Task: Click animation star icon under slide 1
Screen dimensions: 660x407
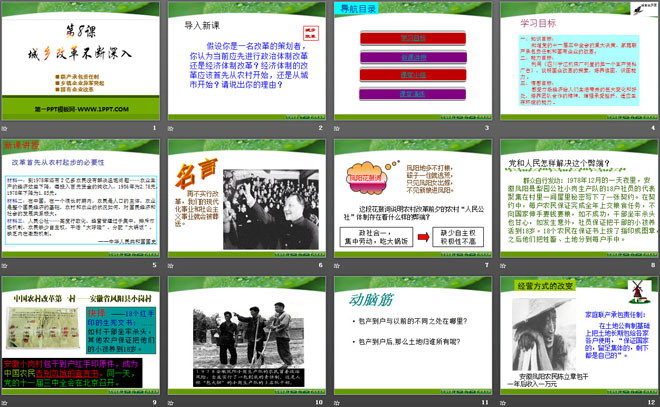Action: click(5, 128)
